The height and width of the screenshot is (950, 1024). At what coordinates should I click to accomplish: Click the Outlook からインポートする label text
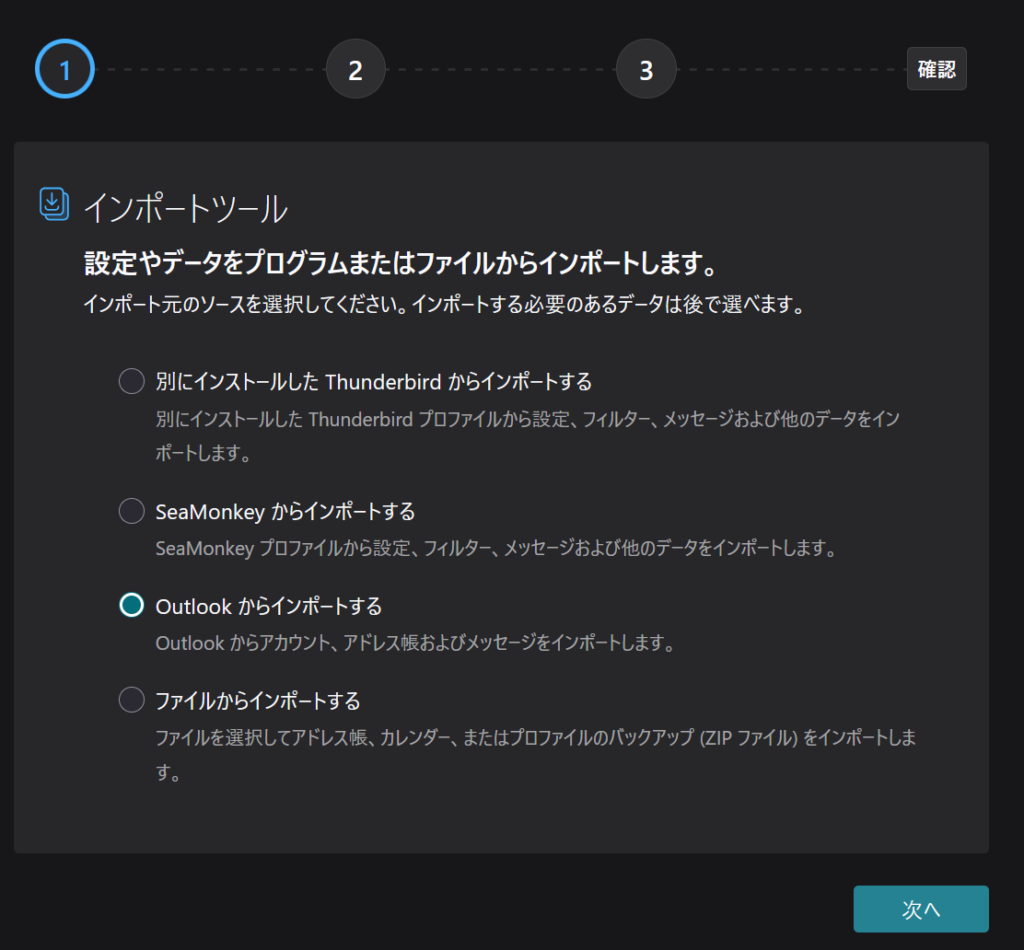pos(269,606)
